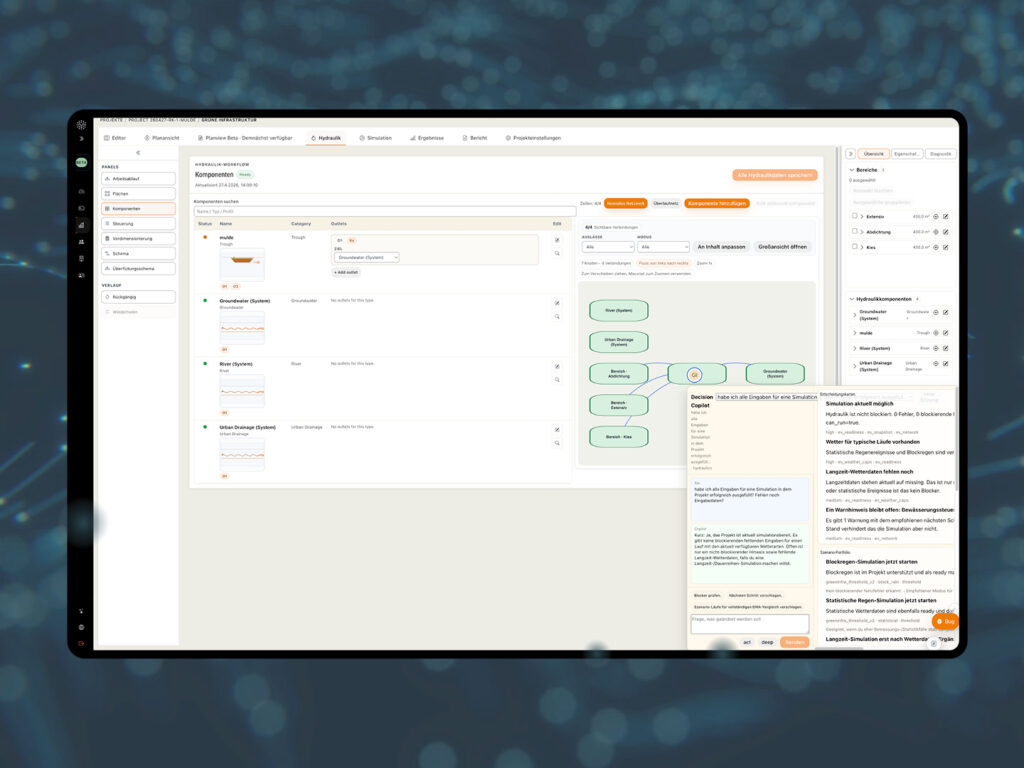
Task: Click the edit icon in the Urban Drainage (System) table row
Action: tap(557, 430)
